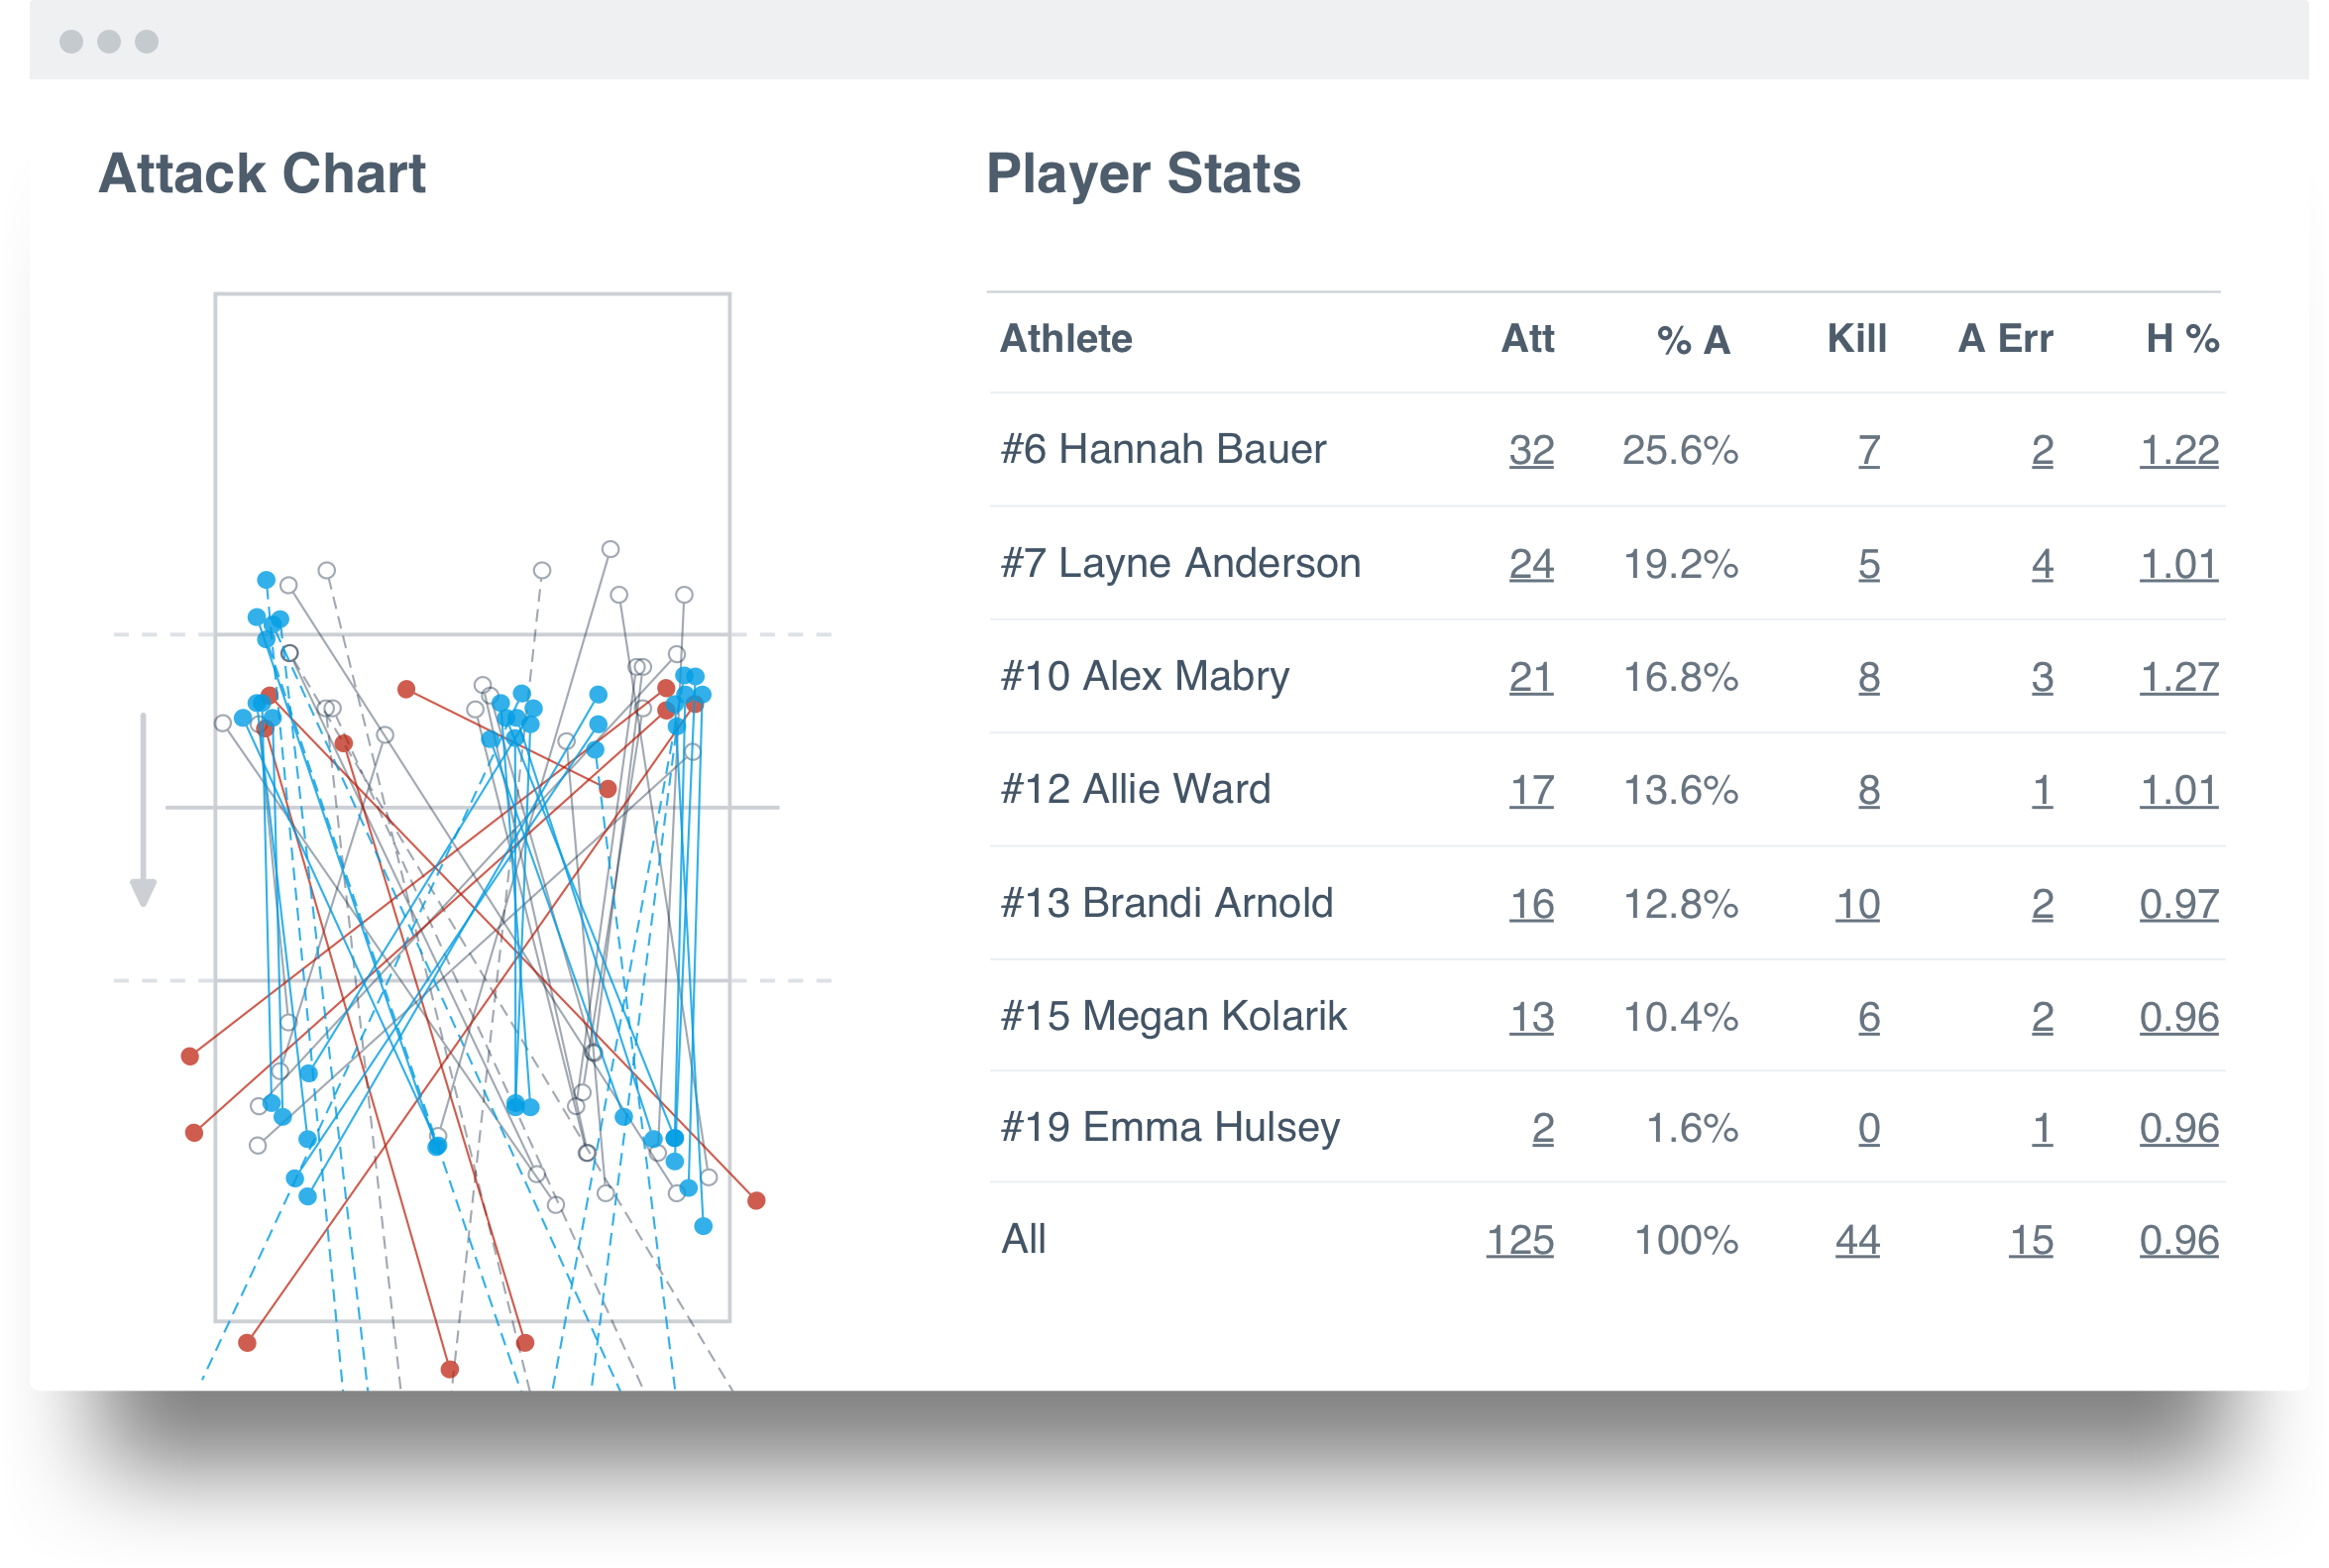Screen dimensions: 2329x1568
Task: Sort the table by Athlete name
Action: pos(1065,339)
